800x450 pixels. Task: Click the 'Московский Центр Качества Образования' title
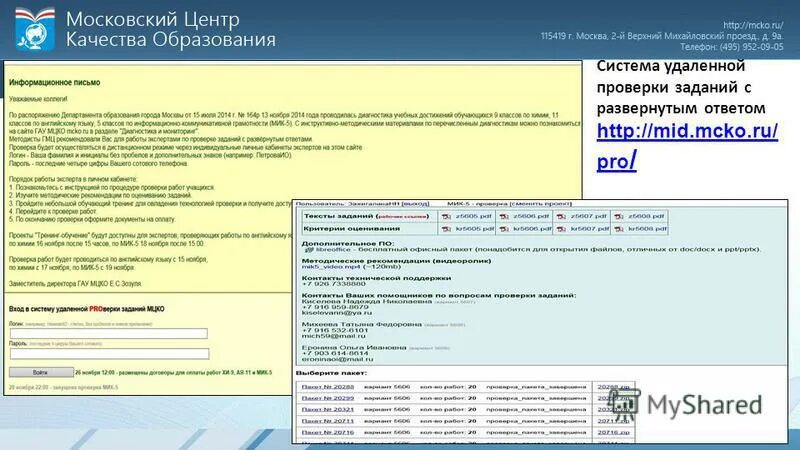click(x=171, y=29)
